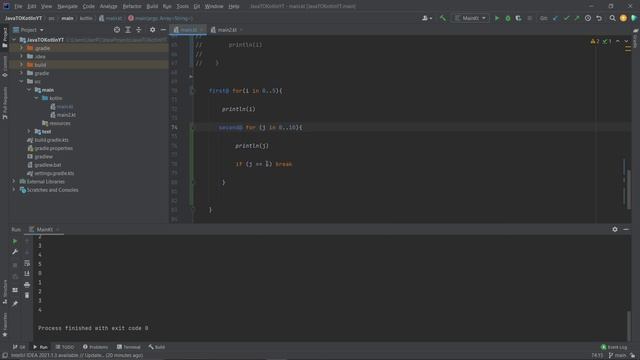Click the hammer Build Project icon in toolbar
Viewport: 640px width, 360px height.
click(x=443, y=18)
